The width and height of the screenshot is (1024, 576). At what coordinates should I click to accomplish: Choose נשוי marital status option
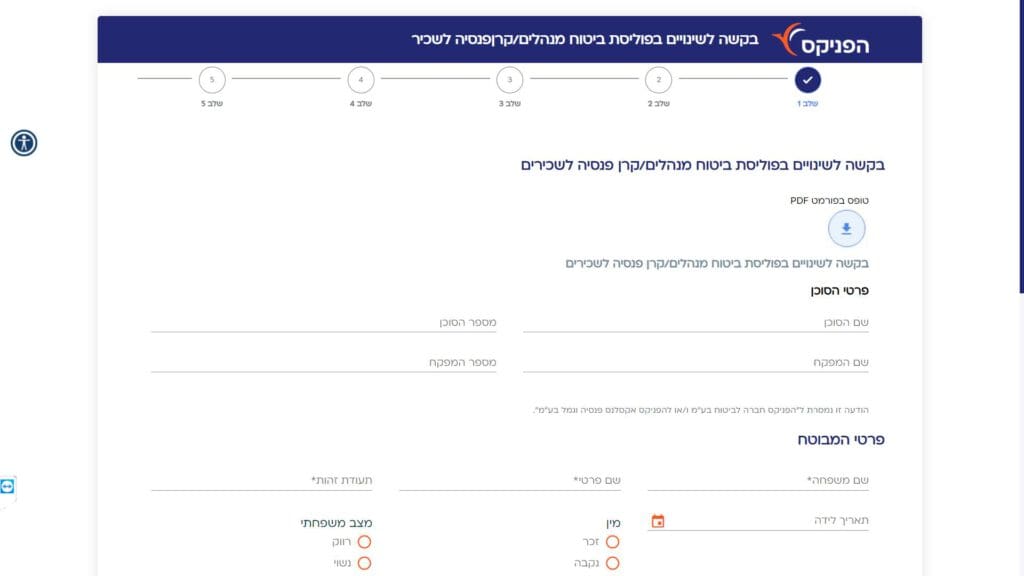pyautogui.click(x=364, y=563)
